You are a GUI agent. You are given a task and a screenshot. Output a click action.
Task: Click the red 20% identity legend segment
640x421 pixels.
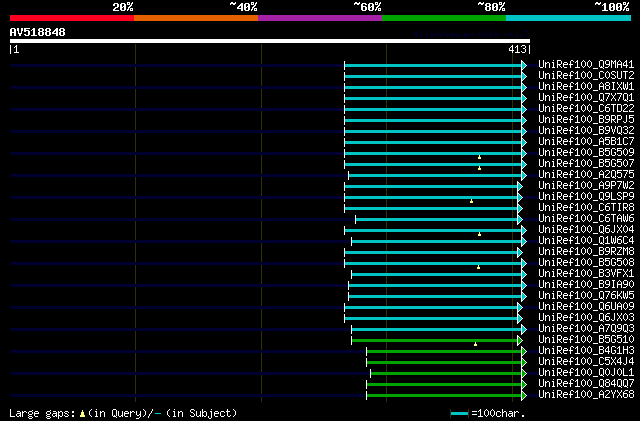(72, 18)
